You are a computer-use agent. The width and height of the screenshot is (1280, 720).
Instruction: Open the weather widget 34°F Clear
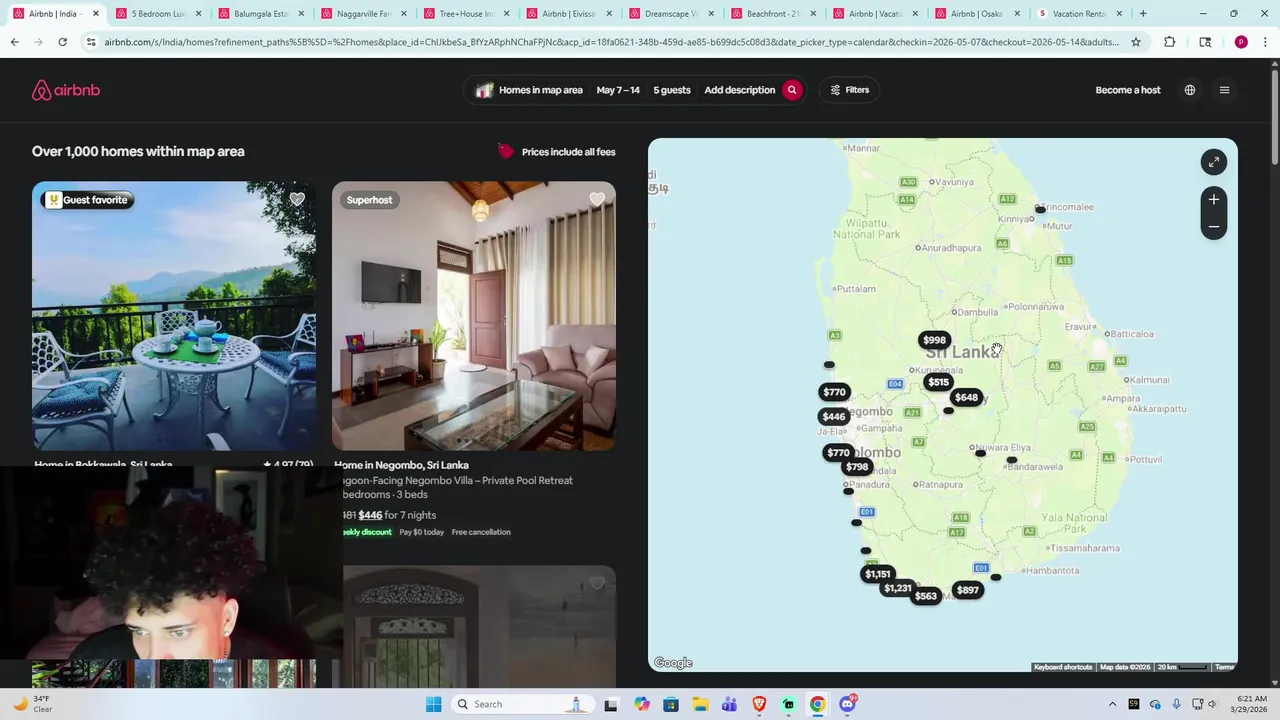32,704
